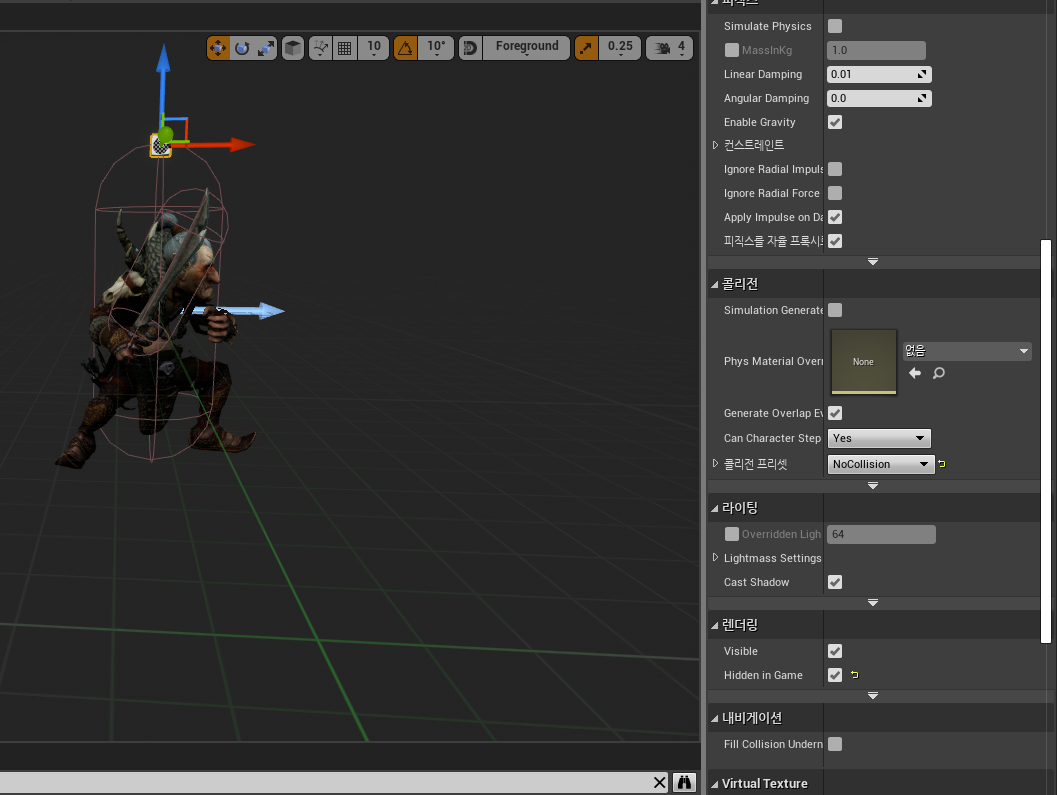Viewport: 1057px width, 795px height.
Task: Expand 콜리전 프리셋 details
Action: click(715, 463)
